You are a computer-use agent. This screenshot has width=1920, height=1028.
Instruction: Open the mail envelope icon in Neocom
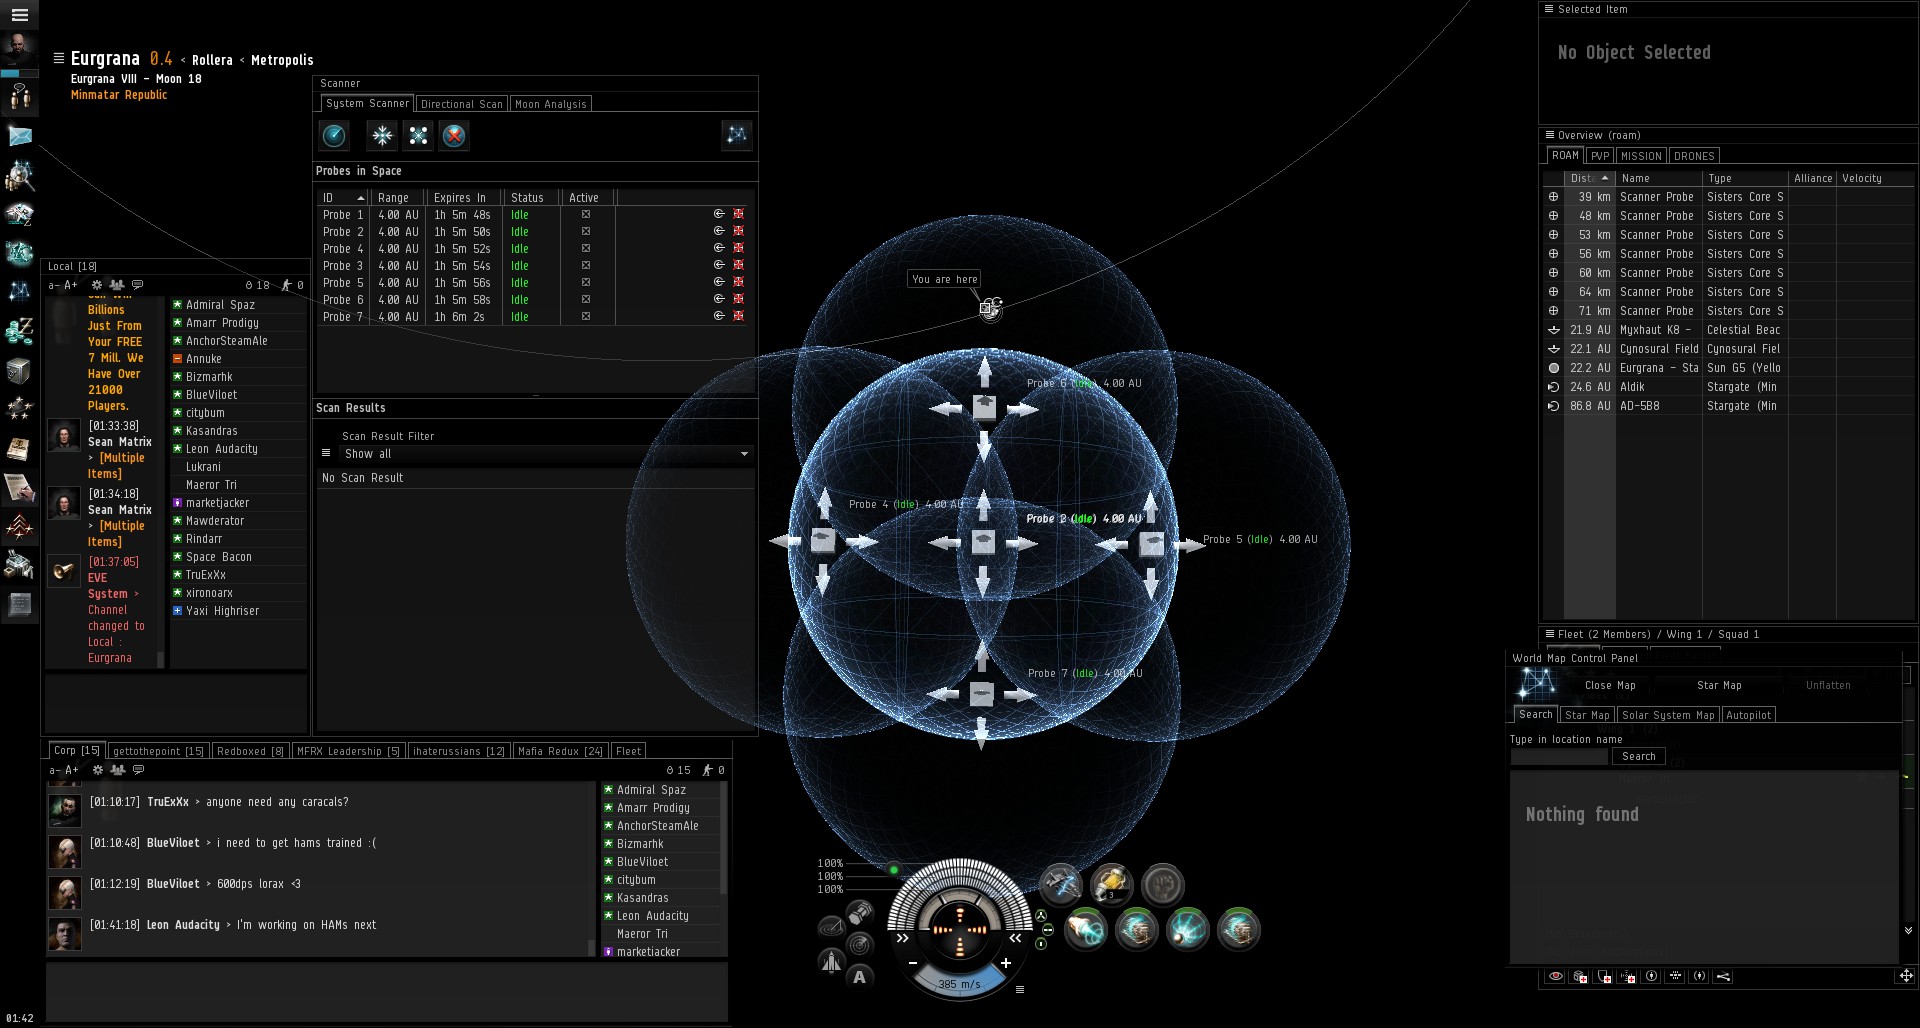pyautogui.click(x=19, y=136)
